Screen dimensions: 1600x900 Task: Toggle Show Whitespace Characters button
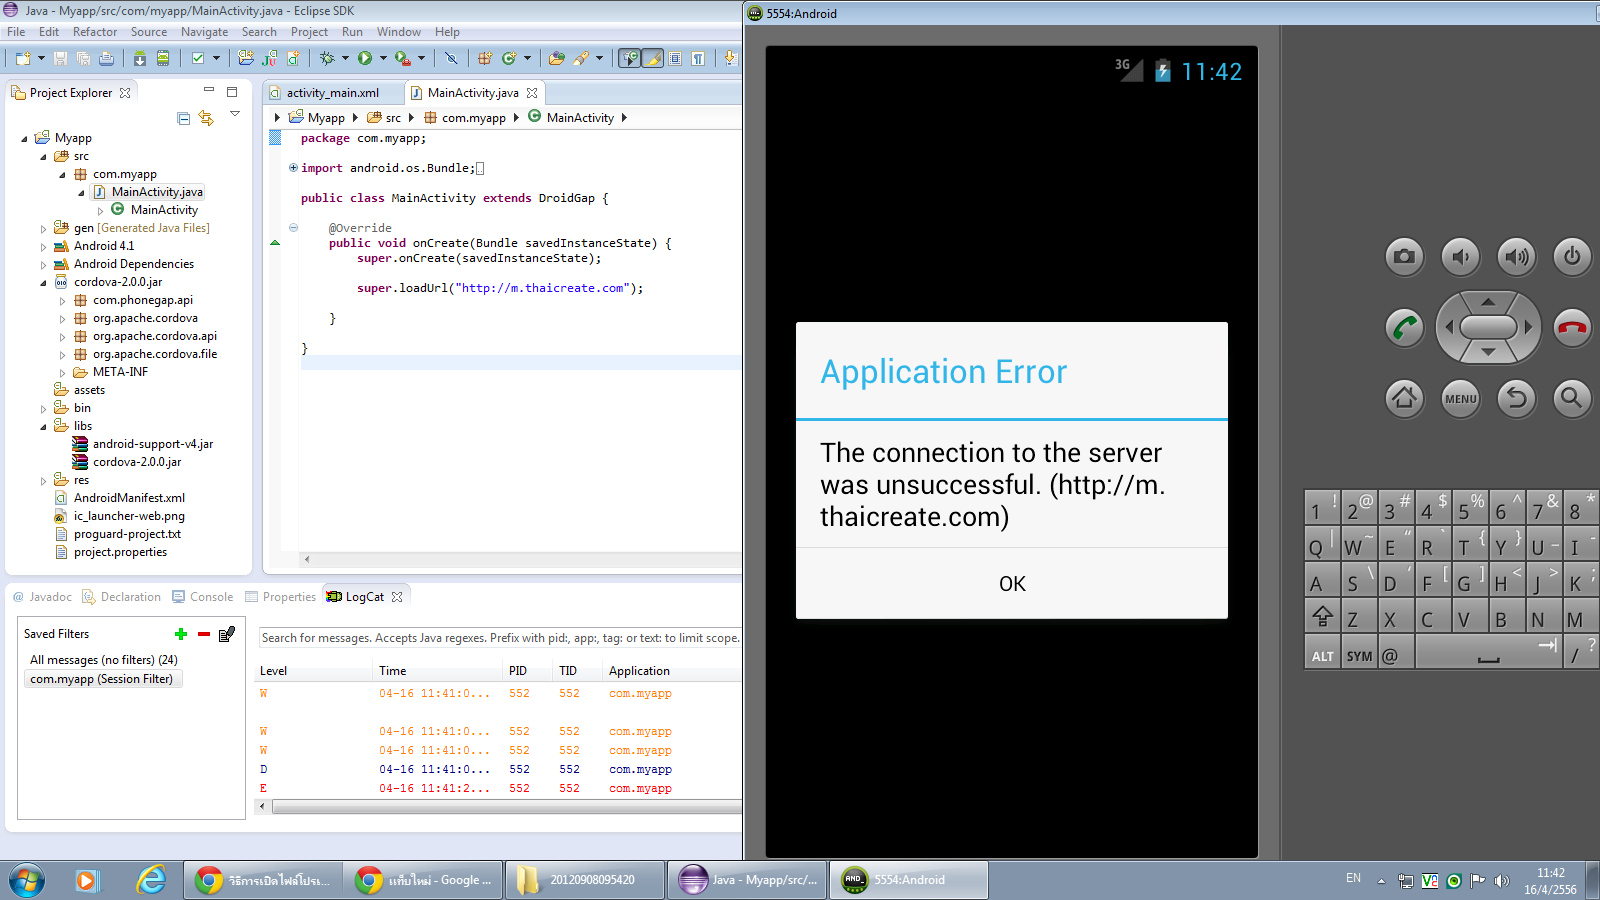[698, 59]
